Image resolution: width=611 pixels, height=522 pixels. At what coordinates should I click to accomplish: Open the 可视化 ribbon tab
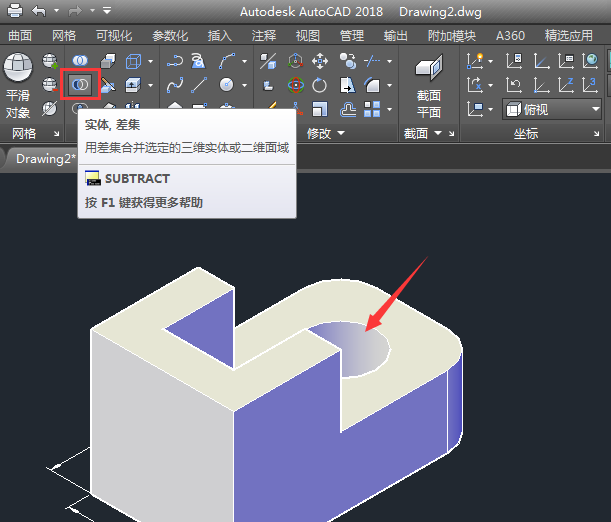pyautogui.click(x=113, y=36)
